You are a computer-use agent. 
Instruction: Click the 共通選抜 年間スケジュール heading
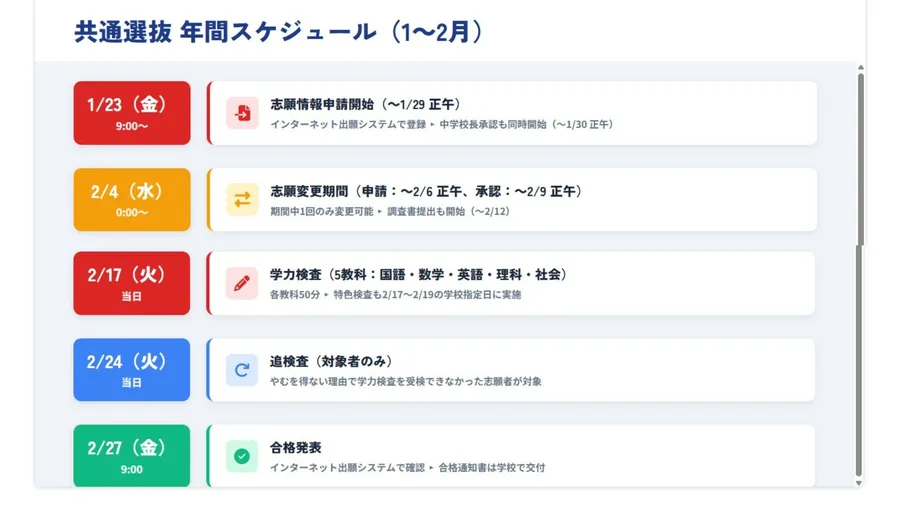pyautogui.click(x=280, y=32)
